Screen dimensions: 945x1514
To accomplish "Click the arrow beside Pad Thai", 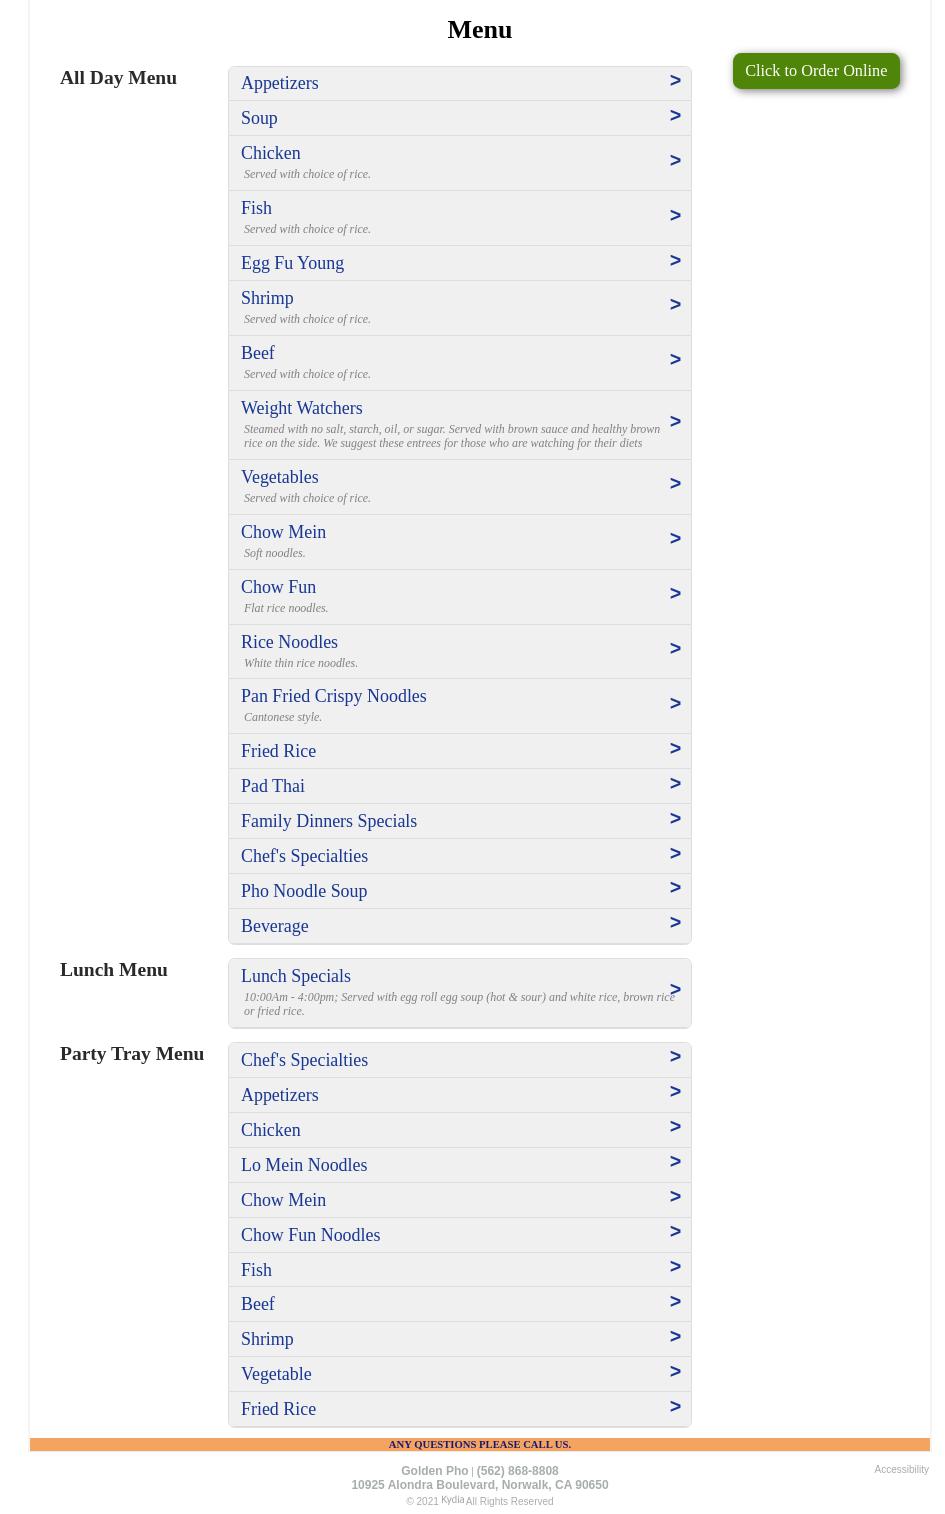I will tap(675, 784).
